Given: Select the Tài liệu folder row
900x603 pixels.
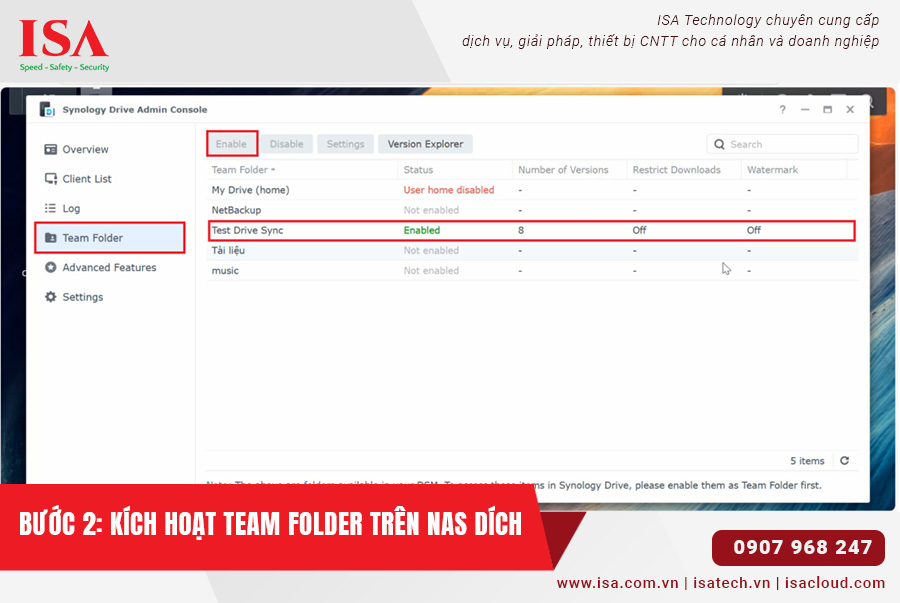Looking at the screenshot, I should [532, 250].
